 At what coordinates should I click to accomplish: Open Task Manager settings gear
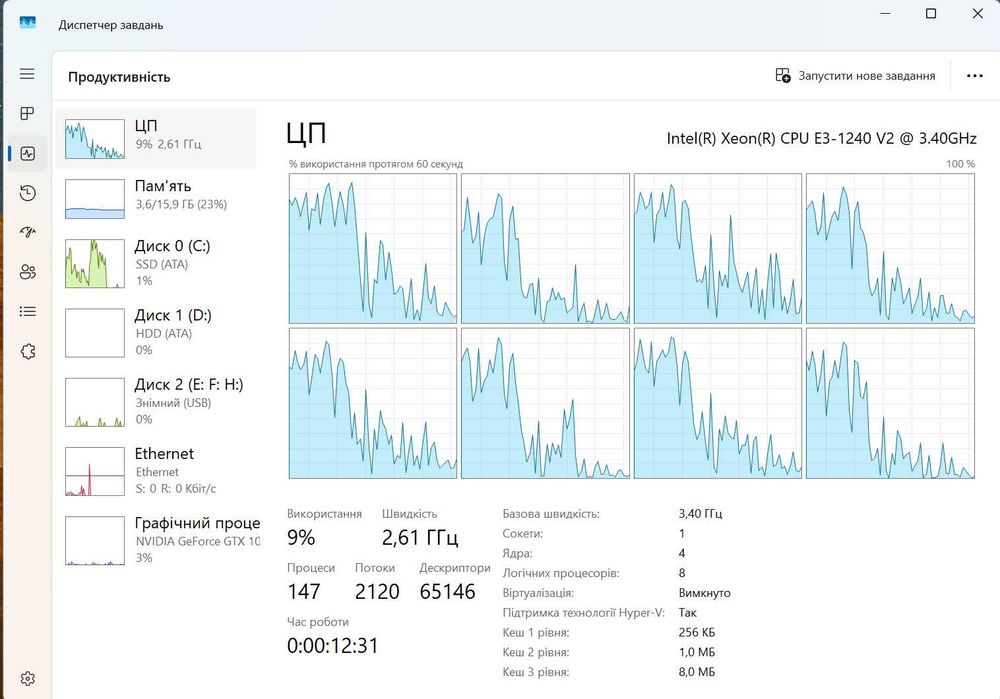[x=27, y=679]
